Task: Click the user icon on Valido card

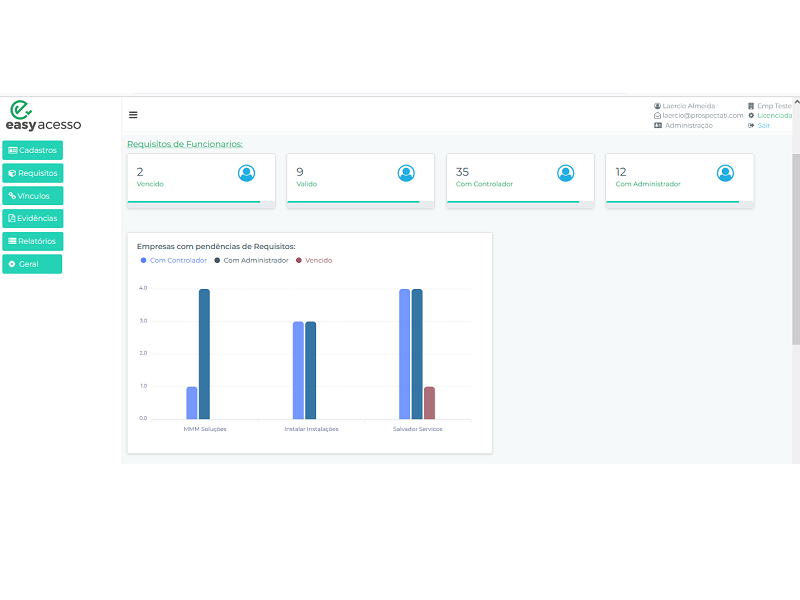Action: [406, 173]
